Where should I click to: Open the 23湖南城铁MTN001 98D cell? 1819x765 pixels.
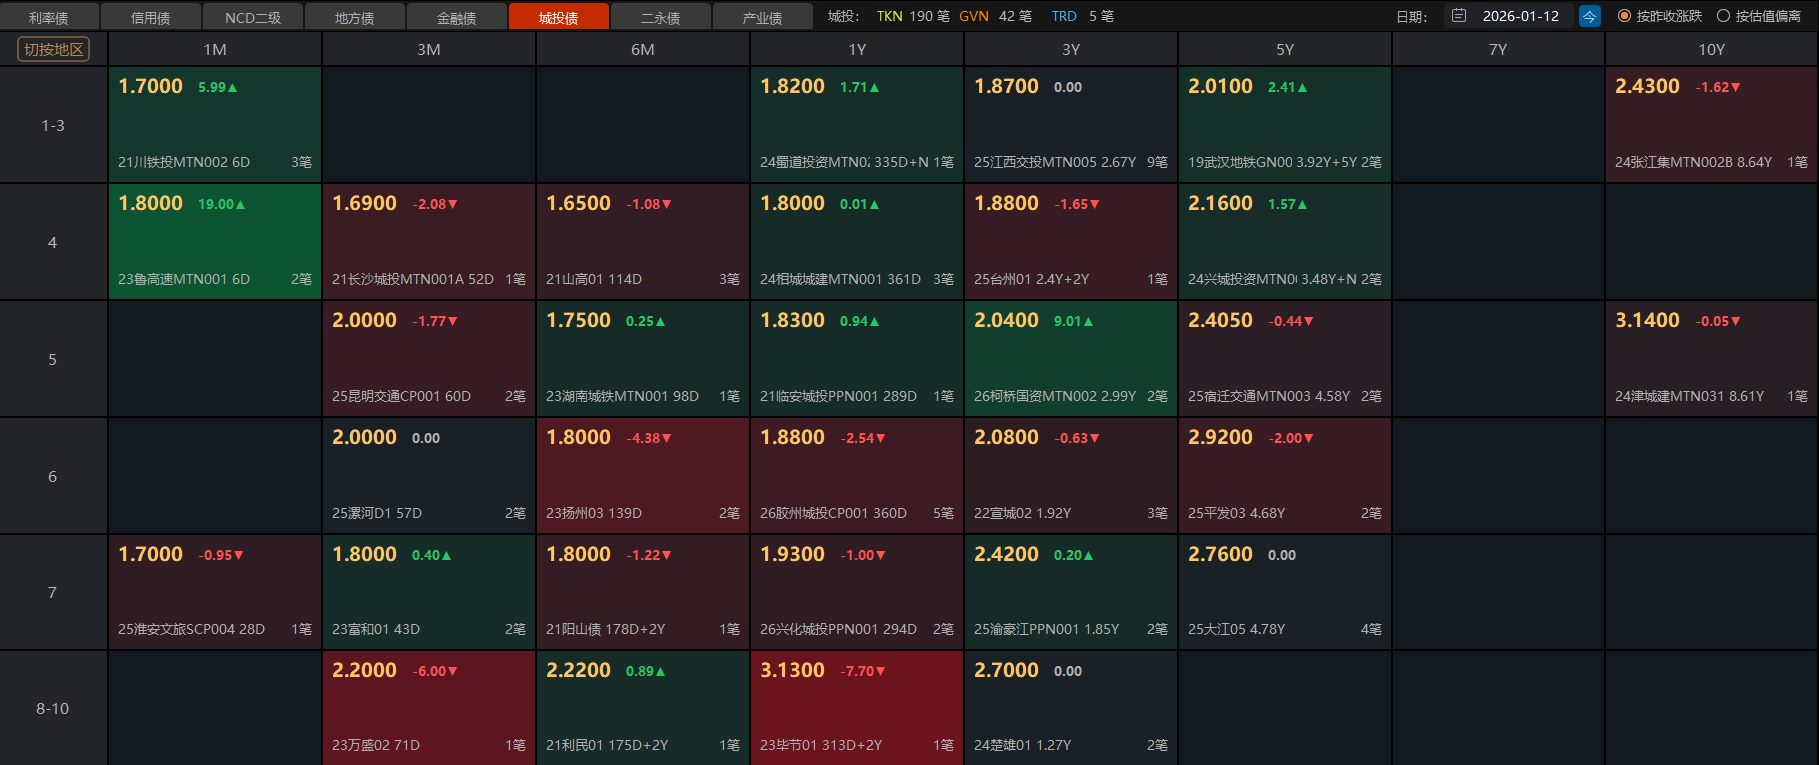pyautogui.click(x=643, y=358)
